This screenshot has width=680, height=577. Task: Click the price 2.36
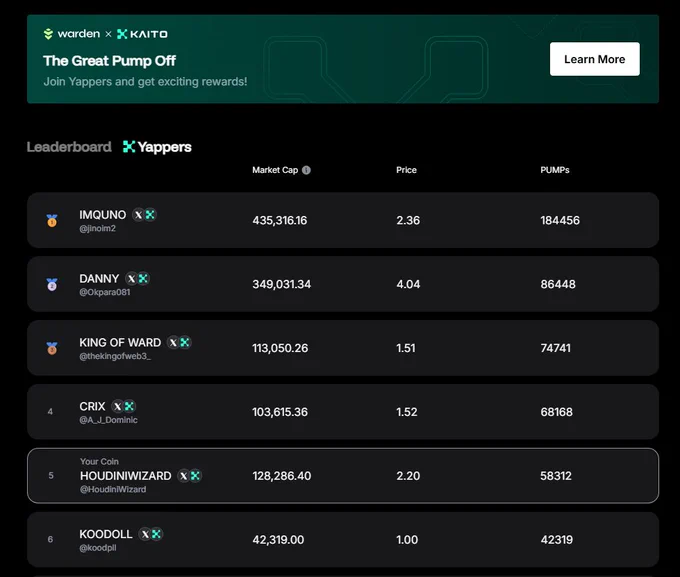coord(408,220)
